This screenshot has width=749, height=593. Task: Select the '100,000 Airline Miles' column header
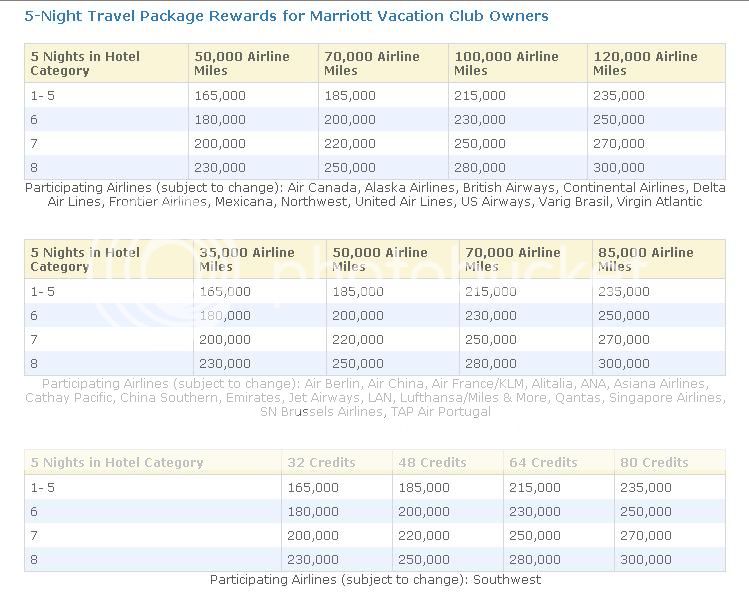pyautogui.click(x=508, y=63)
